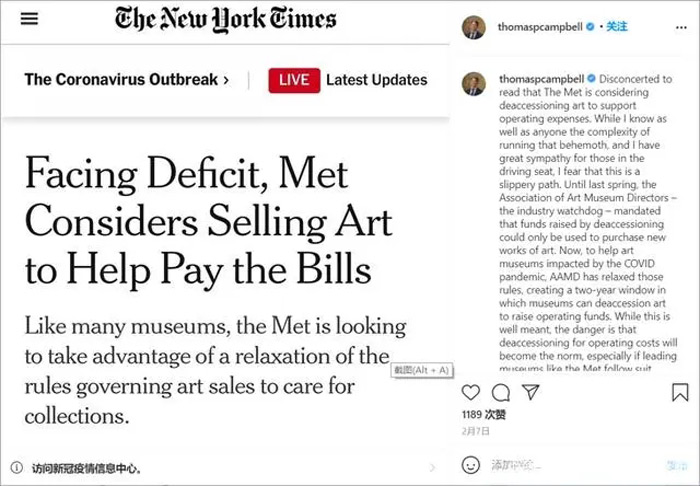Click The New York Times logo
Image resolution: width=700 pixels, height=486 pixels.
point(225,19)
